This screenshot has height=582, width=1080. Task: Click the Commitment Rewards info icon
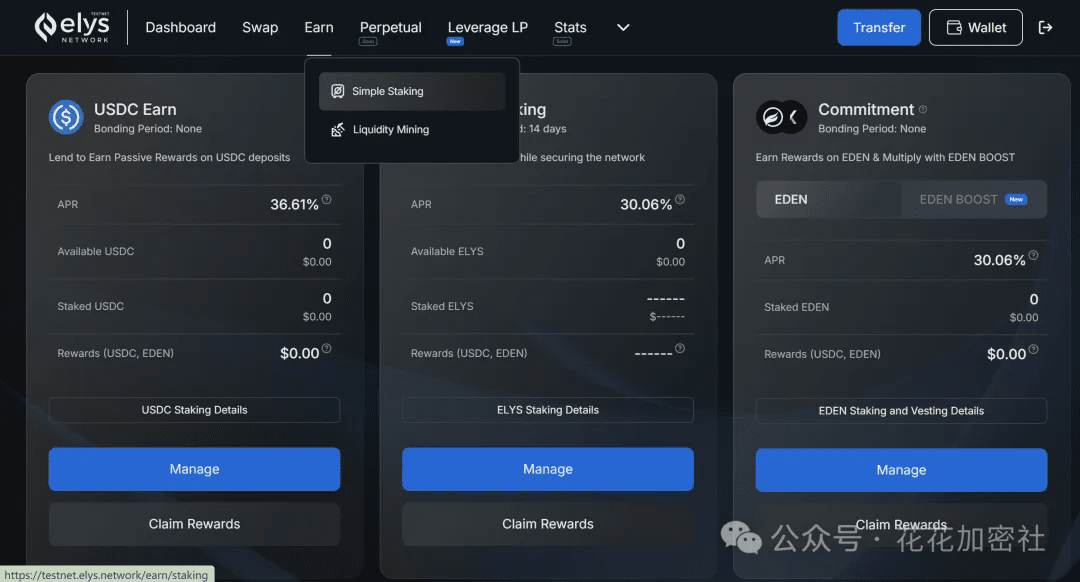1033,349
